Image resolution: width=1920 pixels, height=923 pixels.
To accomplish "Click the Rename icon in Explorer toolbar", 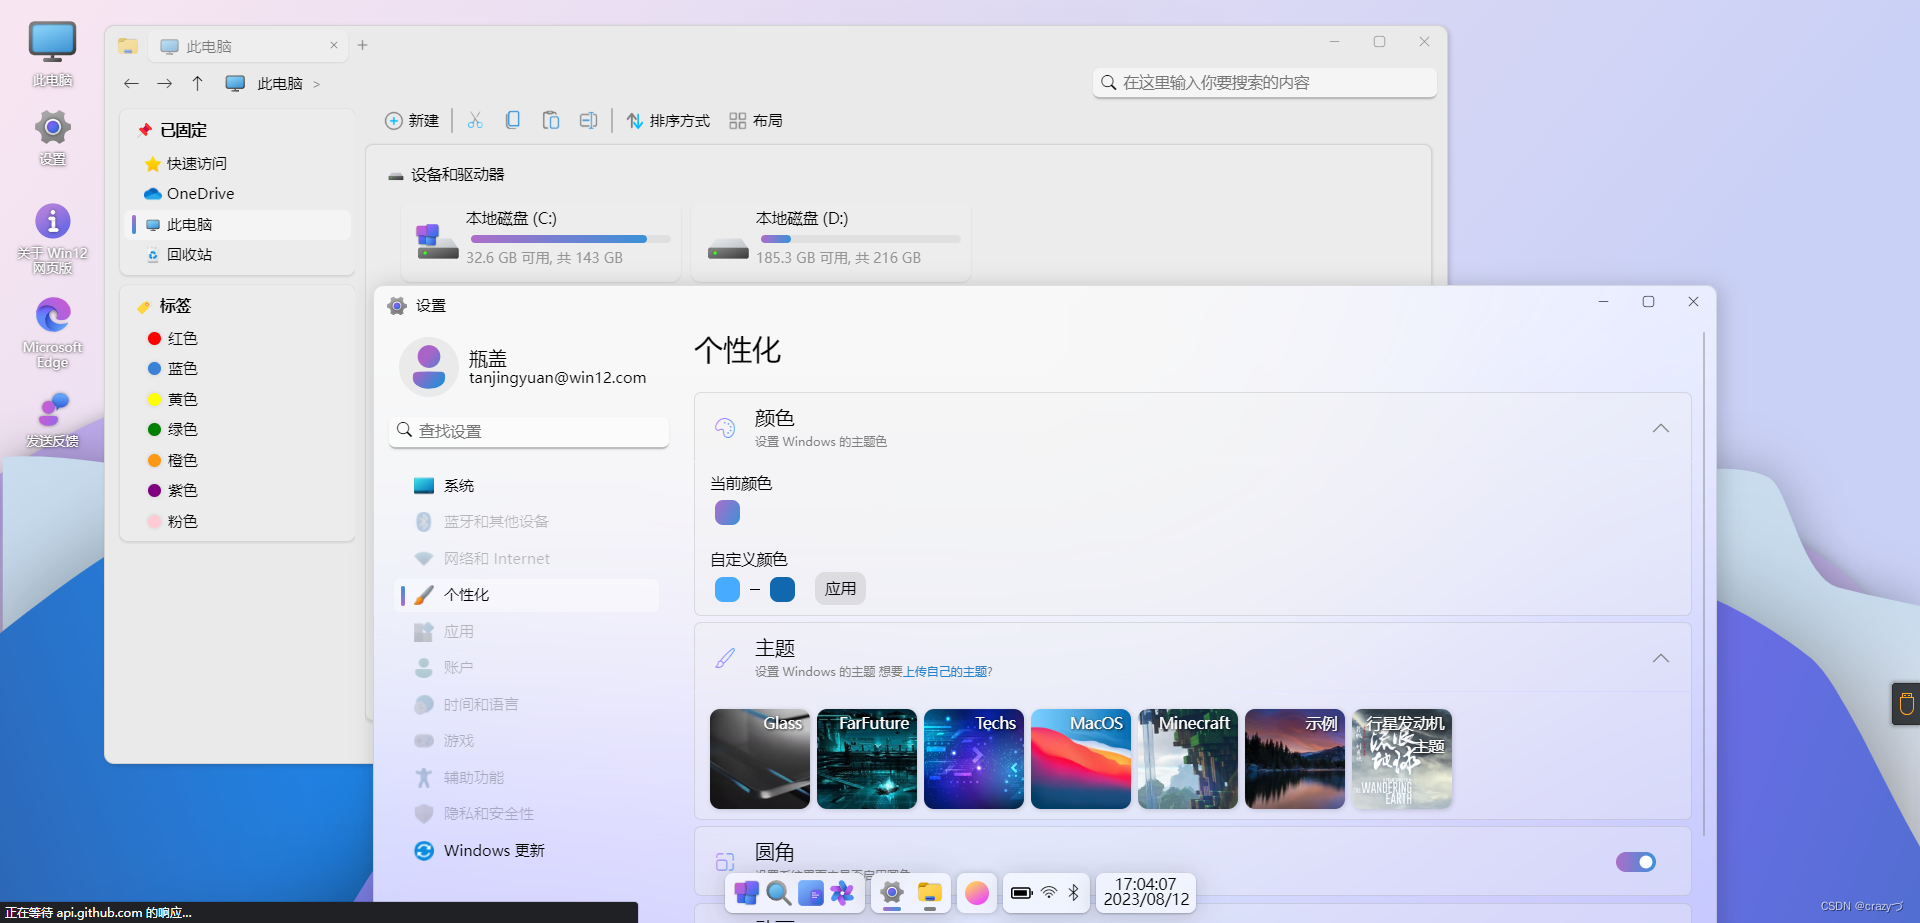I will (589, 120).
